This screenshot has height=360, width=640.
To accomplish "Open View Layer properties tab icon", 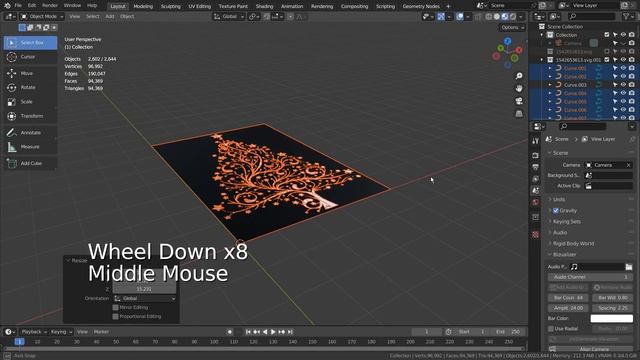I will pos(536,179).
